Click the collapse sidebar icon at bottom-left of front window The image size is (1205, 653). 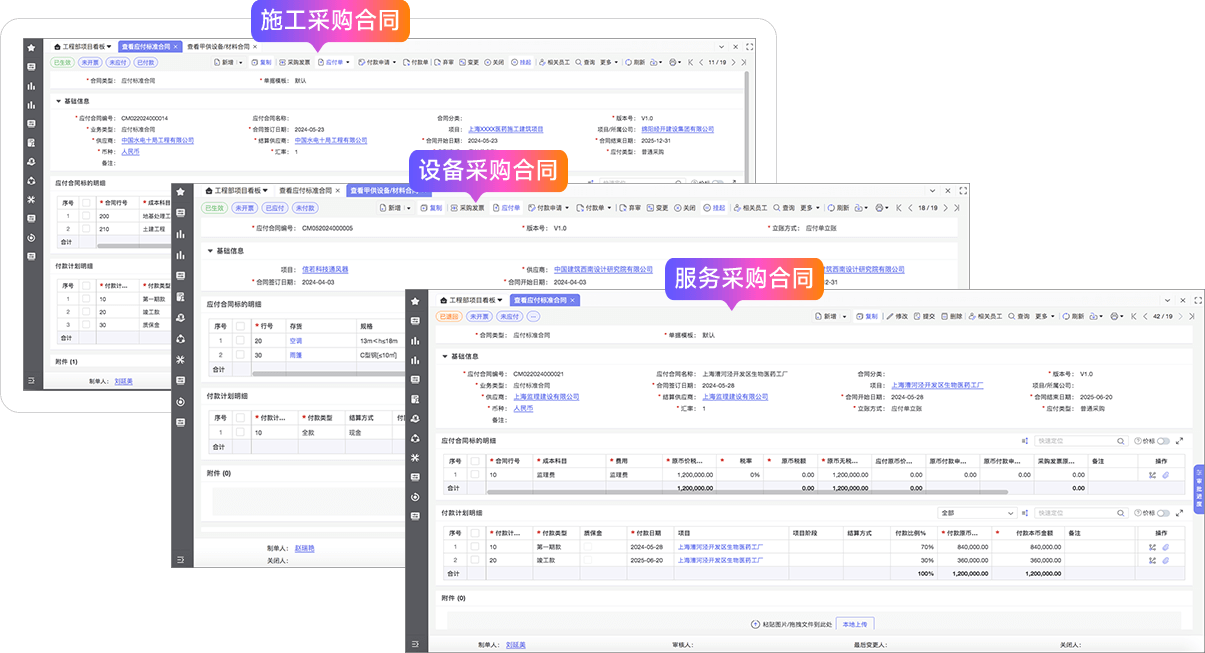(x=416, y=644)
